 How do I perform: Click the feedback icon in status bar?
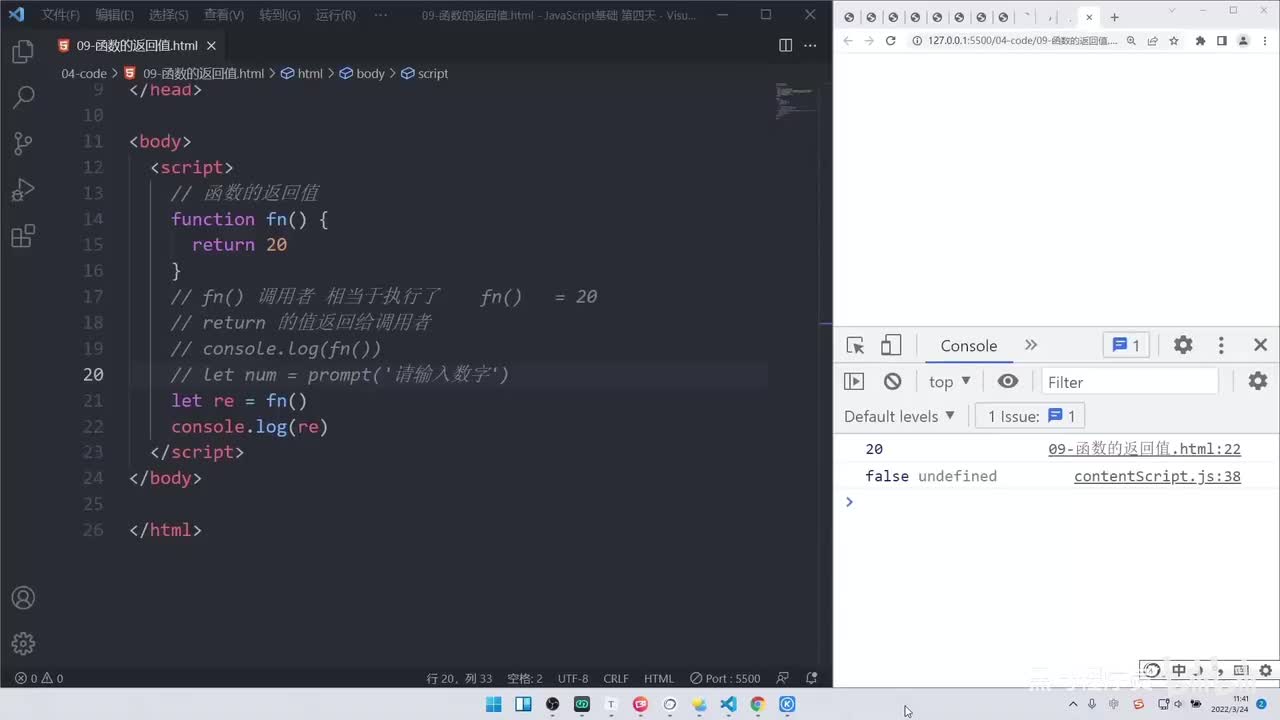tap(783, 678)
